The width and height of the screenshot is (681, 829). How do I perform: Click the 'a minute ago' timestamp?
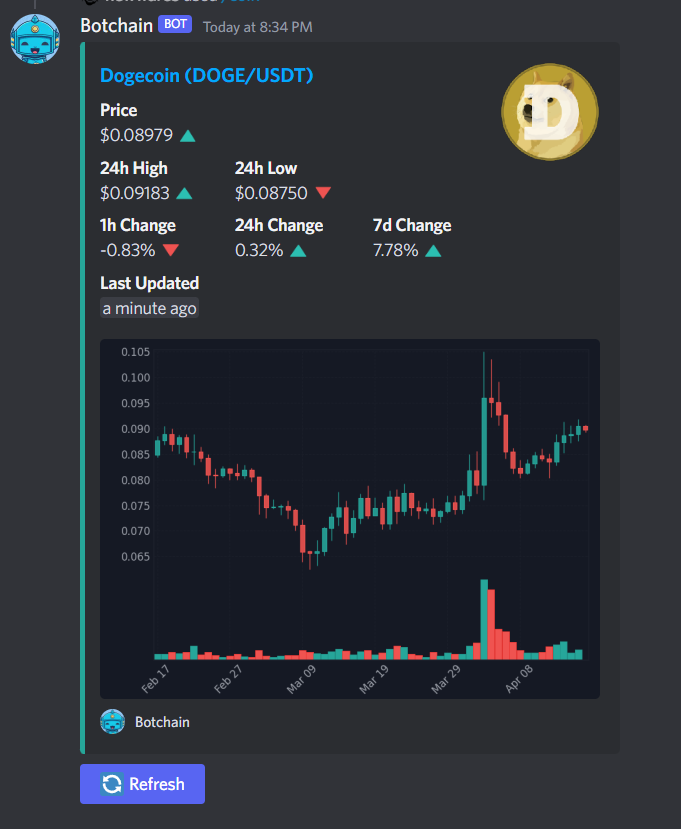[x=149, y=308]
